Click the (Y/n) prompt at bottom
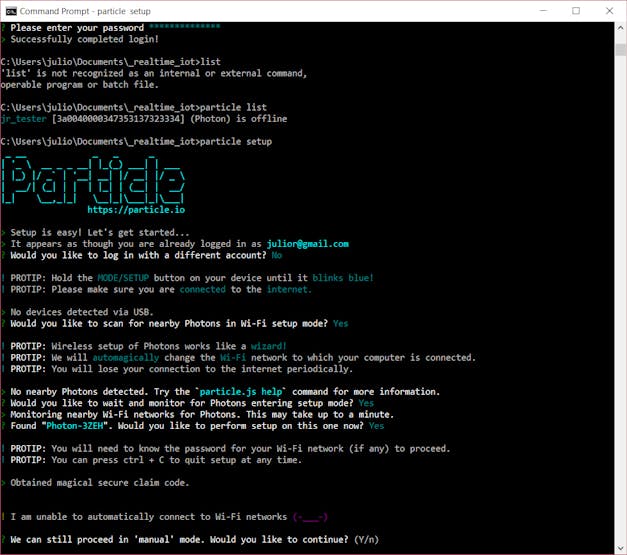627x555 pixels. click(x=366, y=539)
